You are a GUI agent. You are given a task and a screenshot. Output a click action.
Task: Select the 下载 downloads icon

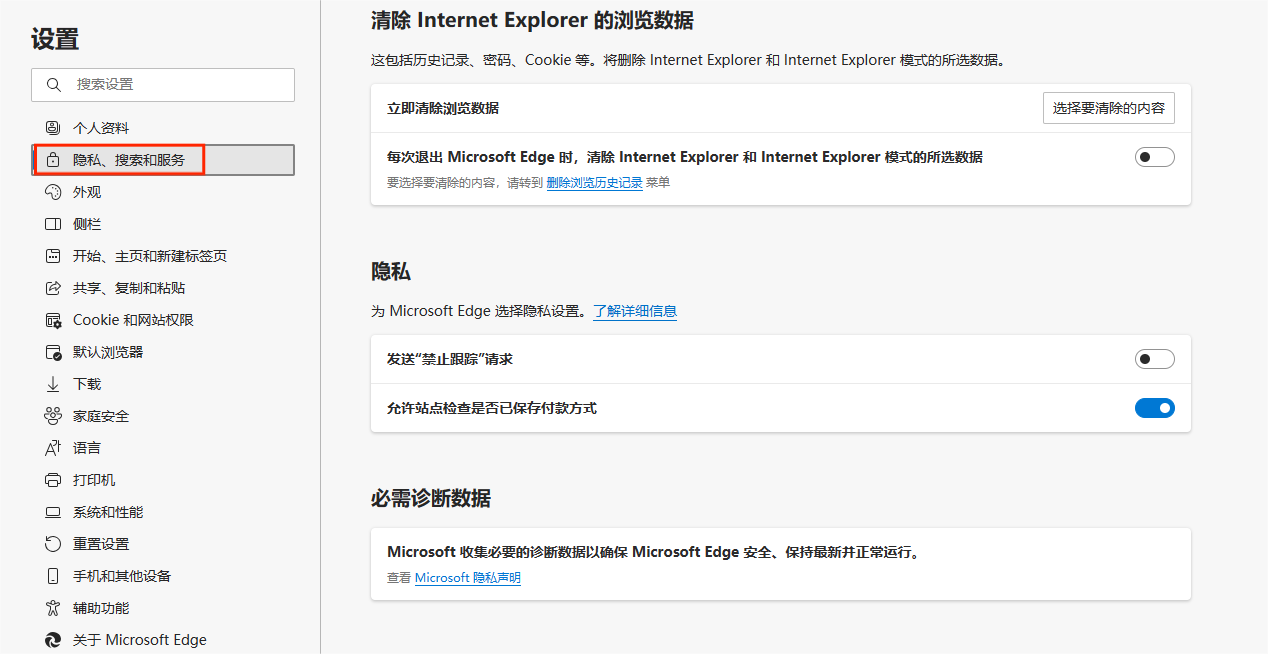tap(54, 383)
